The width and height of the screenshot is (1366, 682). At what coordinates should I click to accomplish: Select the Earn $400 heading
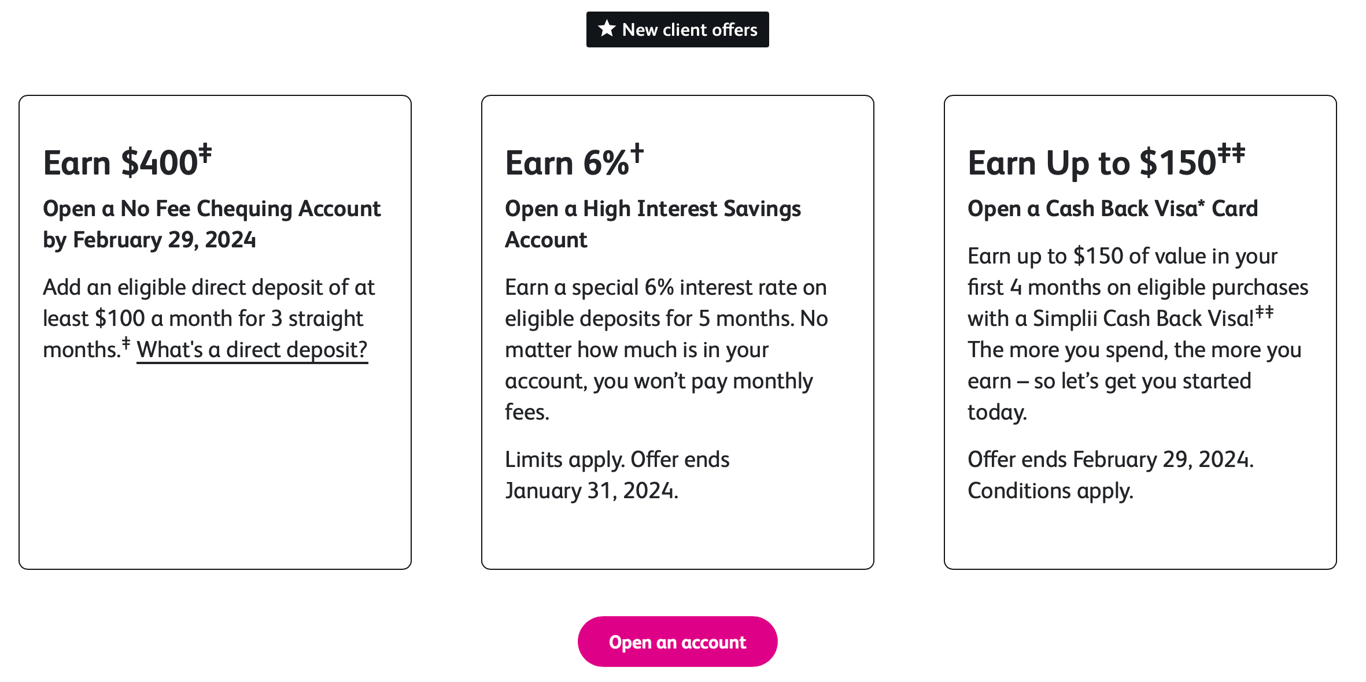(128, 162)
